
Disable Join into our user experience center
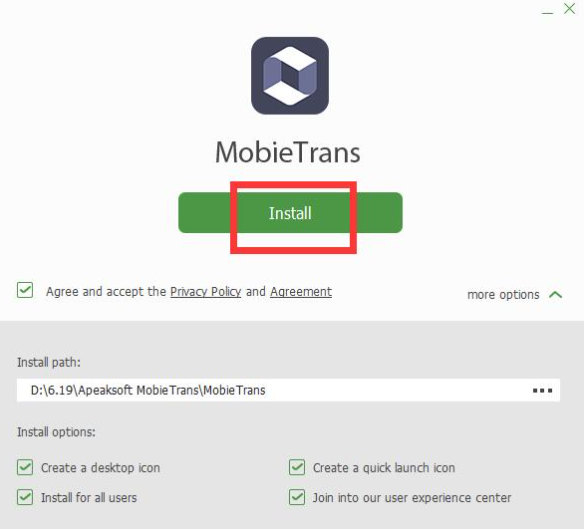point(297,497)
